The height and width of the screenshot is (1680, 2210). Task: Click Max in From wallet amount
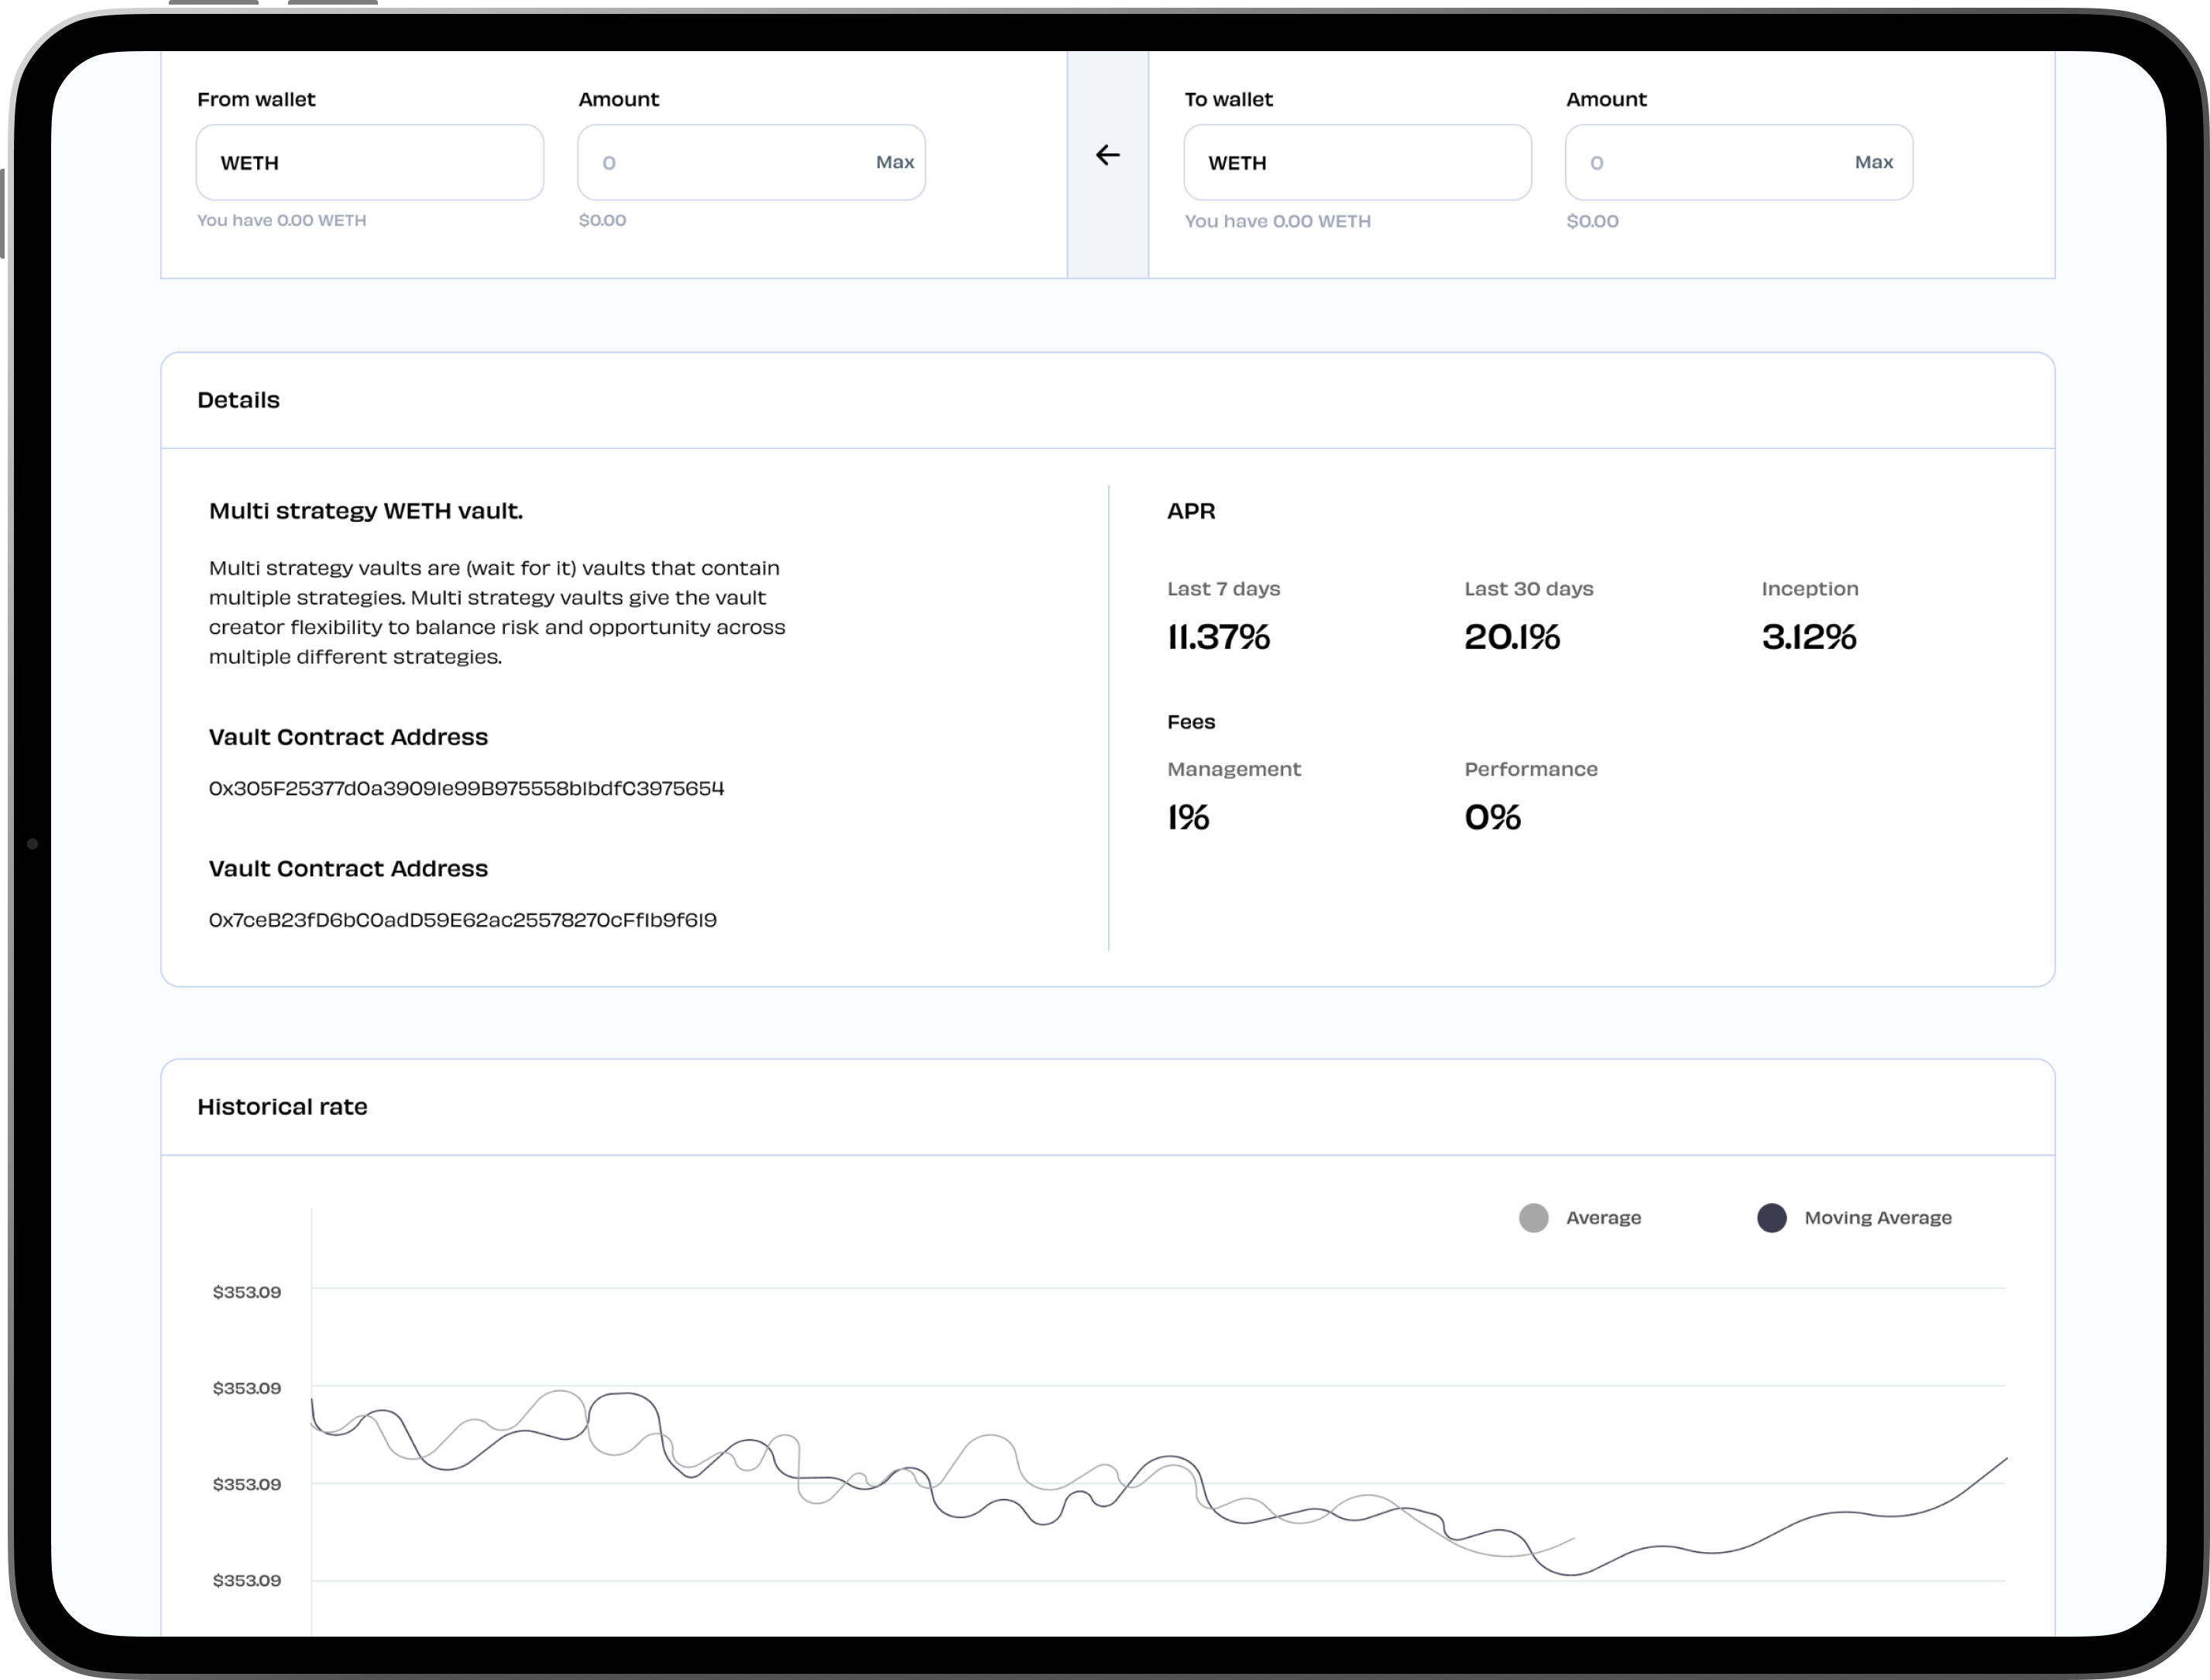pos(894,162)
